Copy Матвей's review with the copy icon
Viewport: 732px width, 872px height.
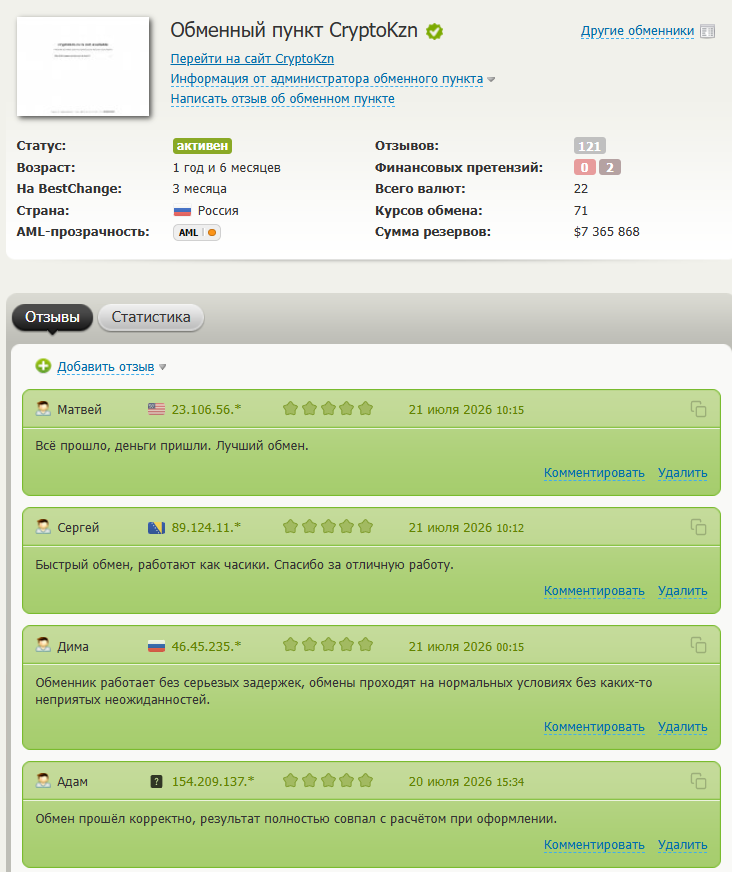(x=698, y=409)
